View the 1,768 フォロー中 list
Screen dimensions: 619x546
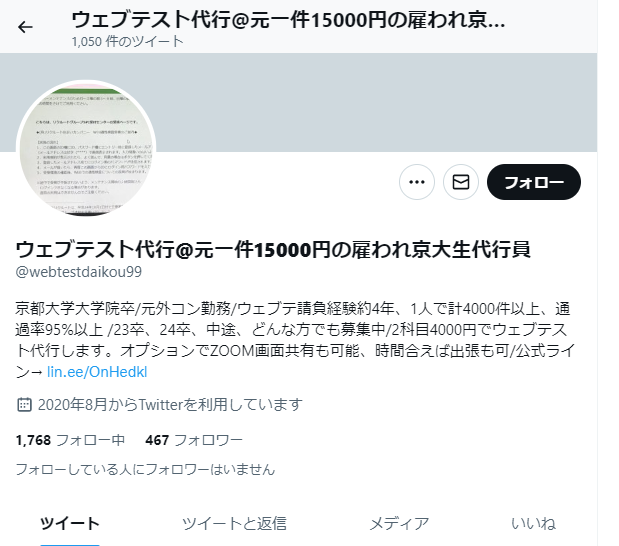70,440
